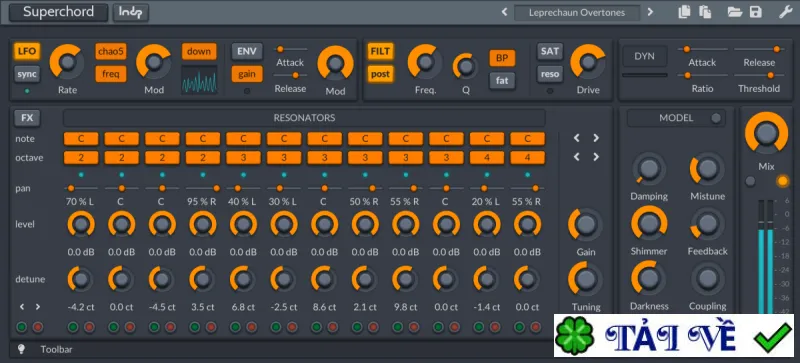Toggle the FILT button
The height and width of the screenshot is (363, 800).
[x=380, y=52]
